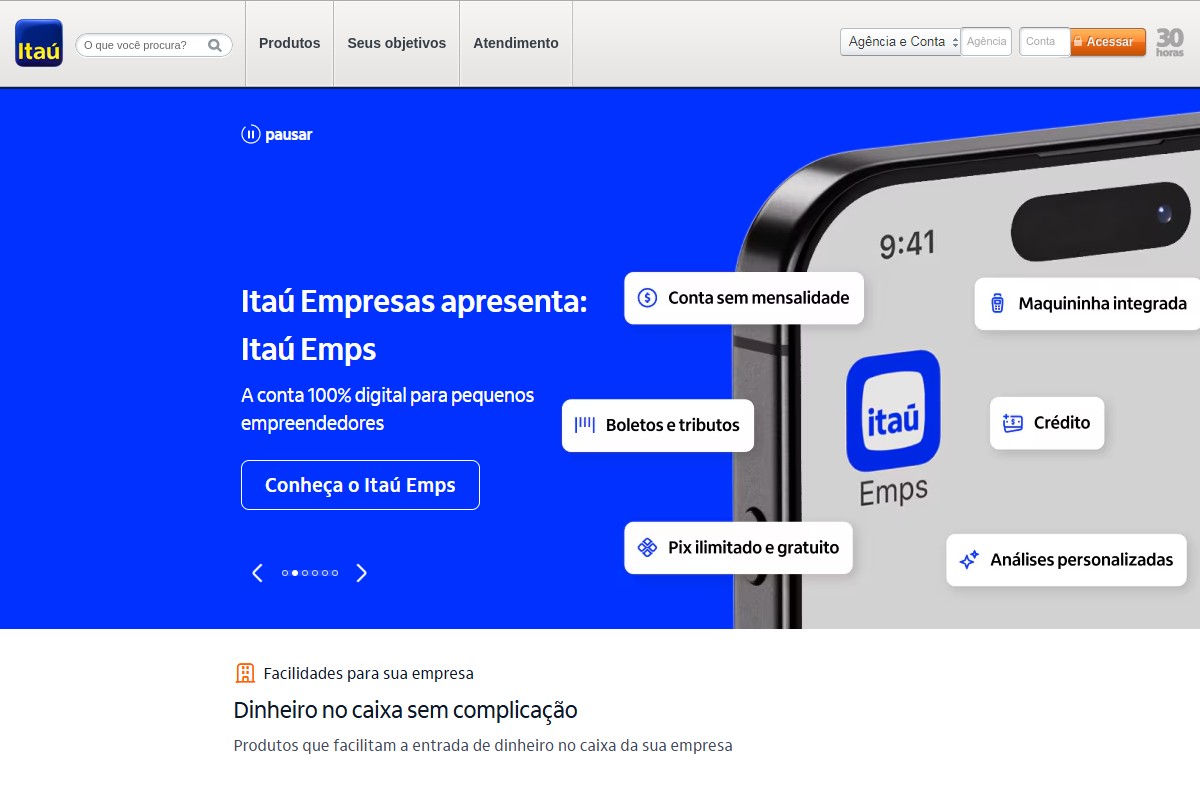Select the last carousel dot indicator
The width and height of the screenshot is (1200, 800).
pos(335,573)
